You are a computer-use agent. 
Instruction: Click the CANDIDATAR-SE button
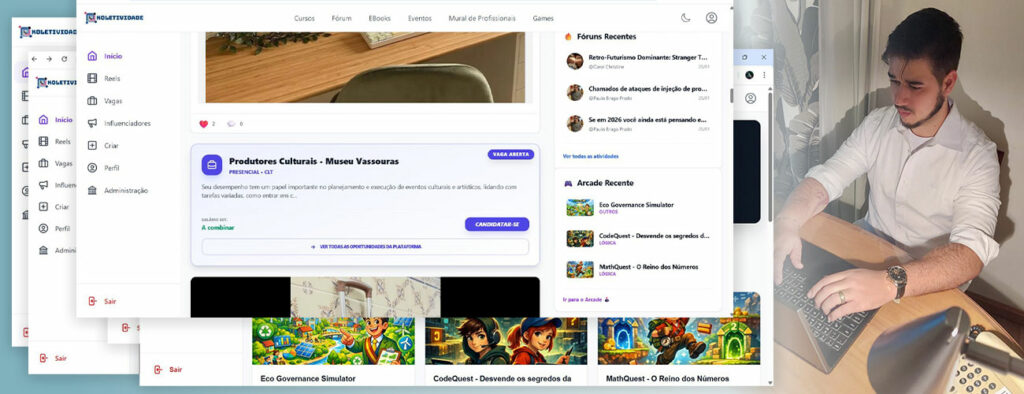(497, 224)
